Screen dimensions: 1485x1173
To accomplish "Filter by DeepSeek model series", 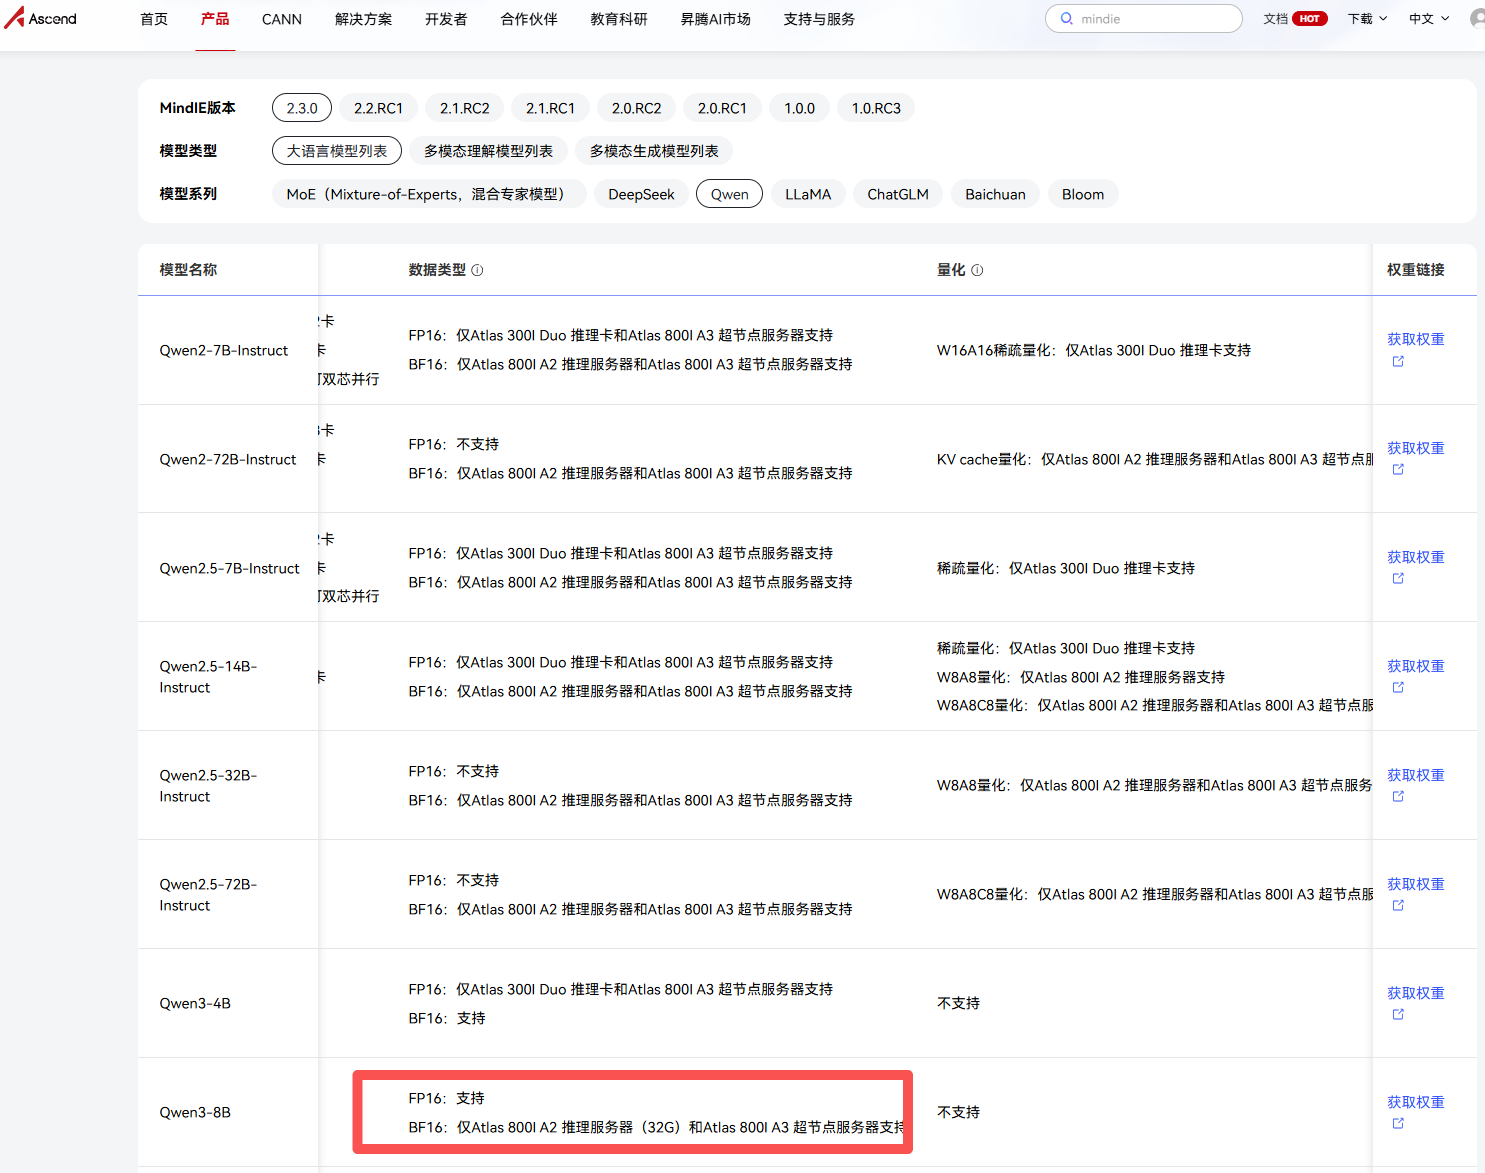I will pyautogui.click(x=641, y=194).
